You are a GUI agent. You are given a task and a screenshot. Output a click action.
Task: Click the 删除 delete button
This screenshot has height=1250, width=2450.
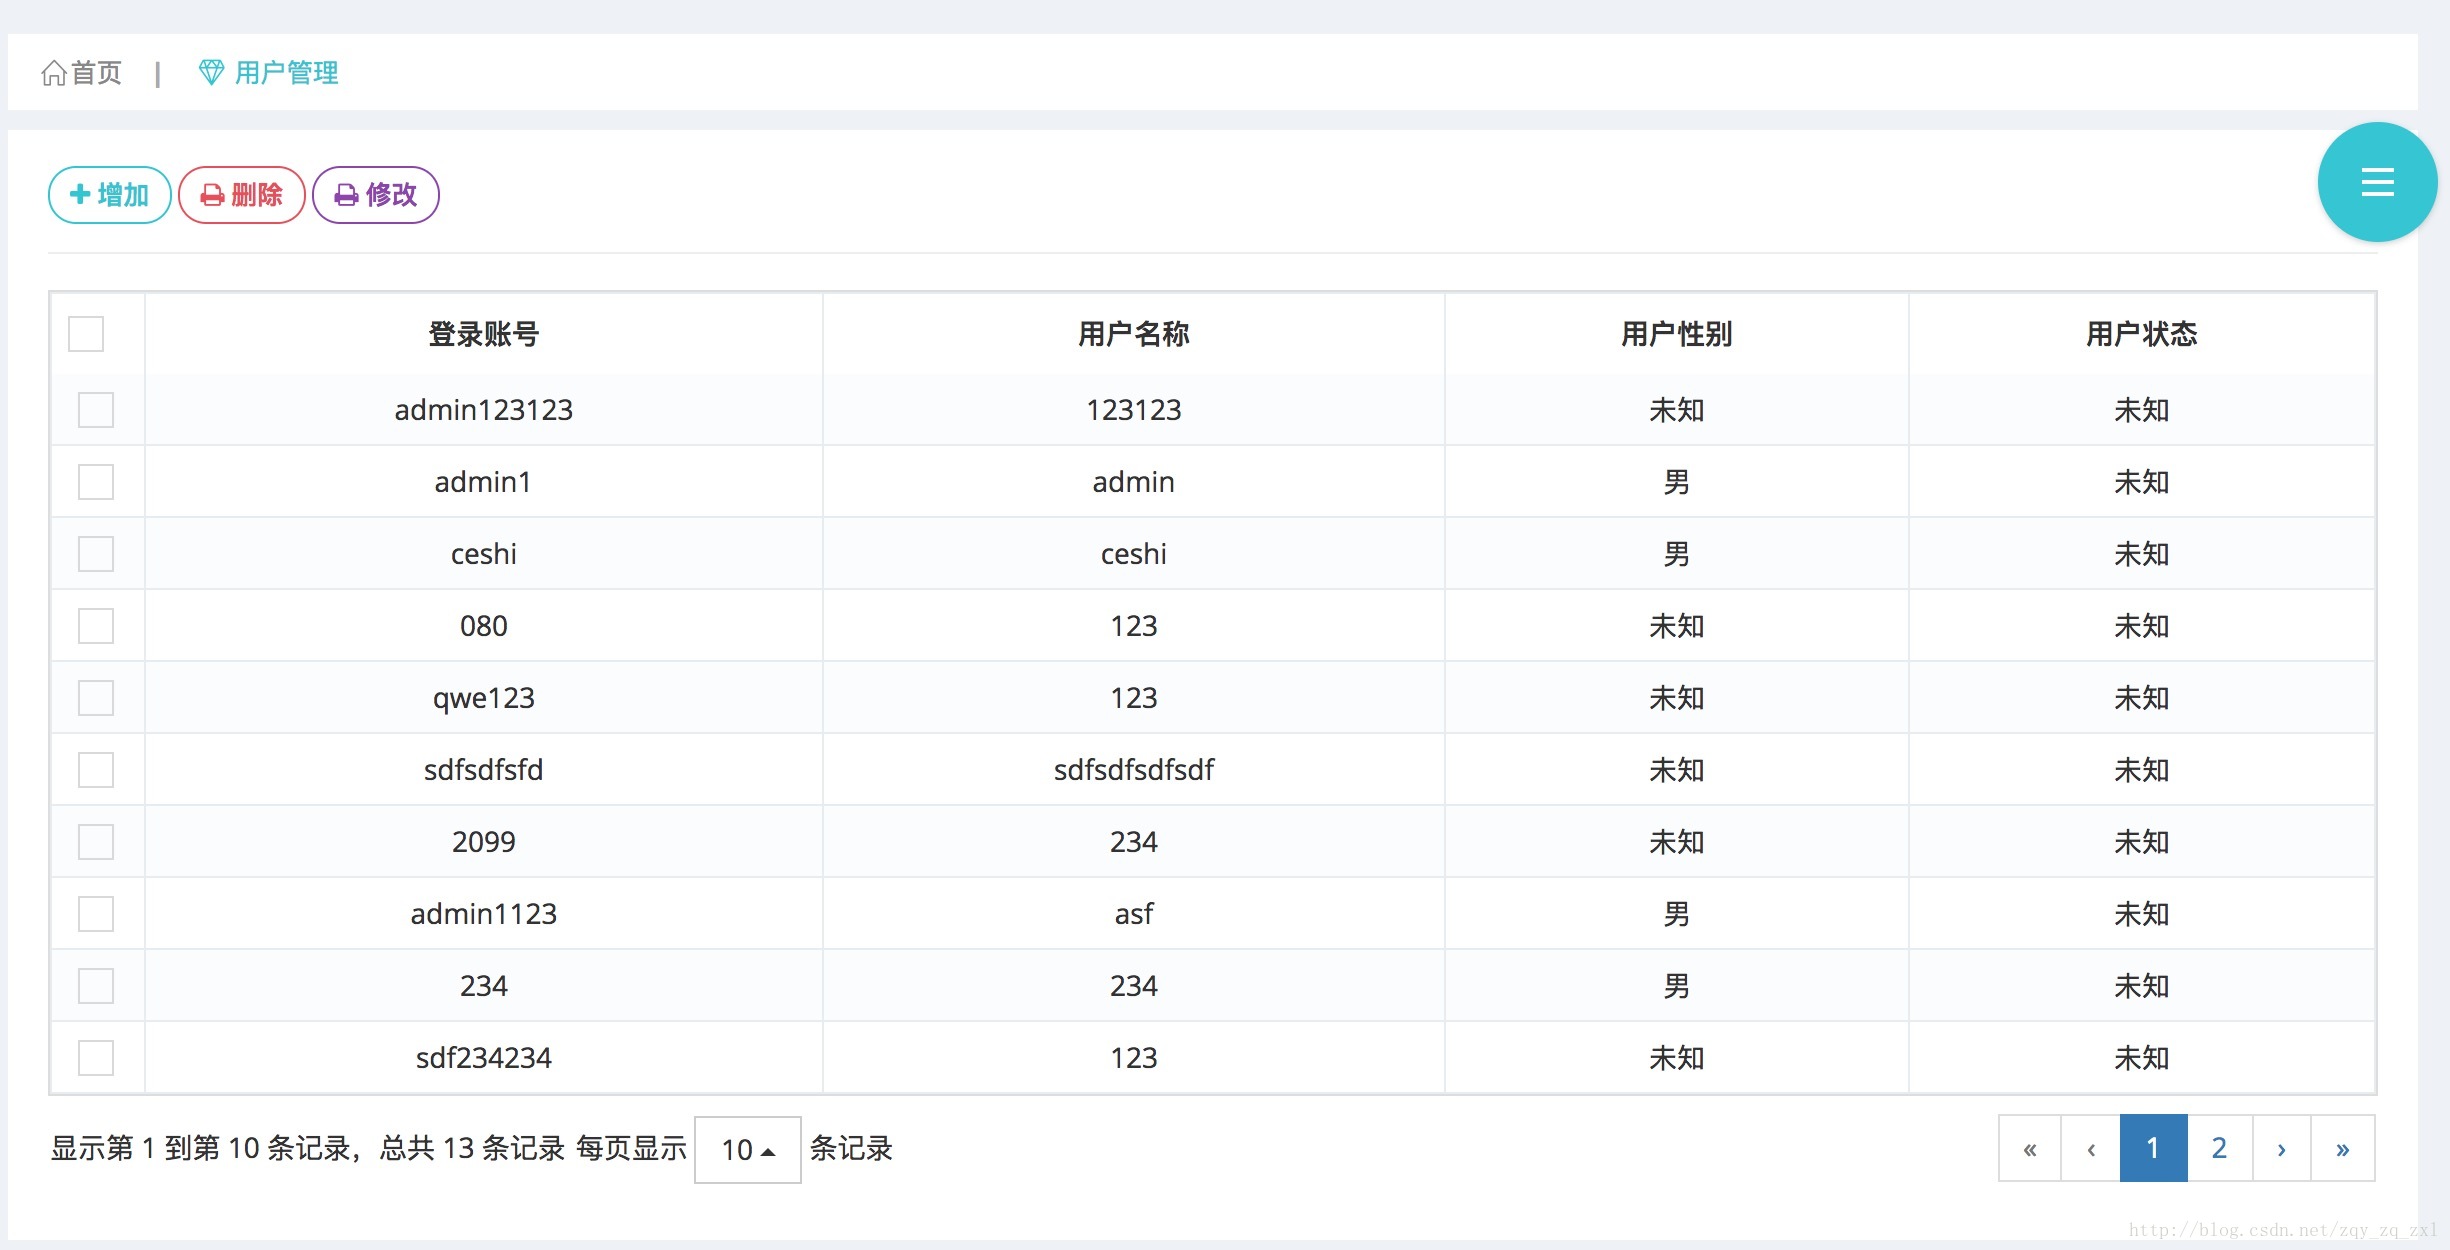tap(242, 195)
